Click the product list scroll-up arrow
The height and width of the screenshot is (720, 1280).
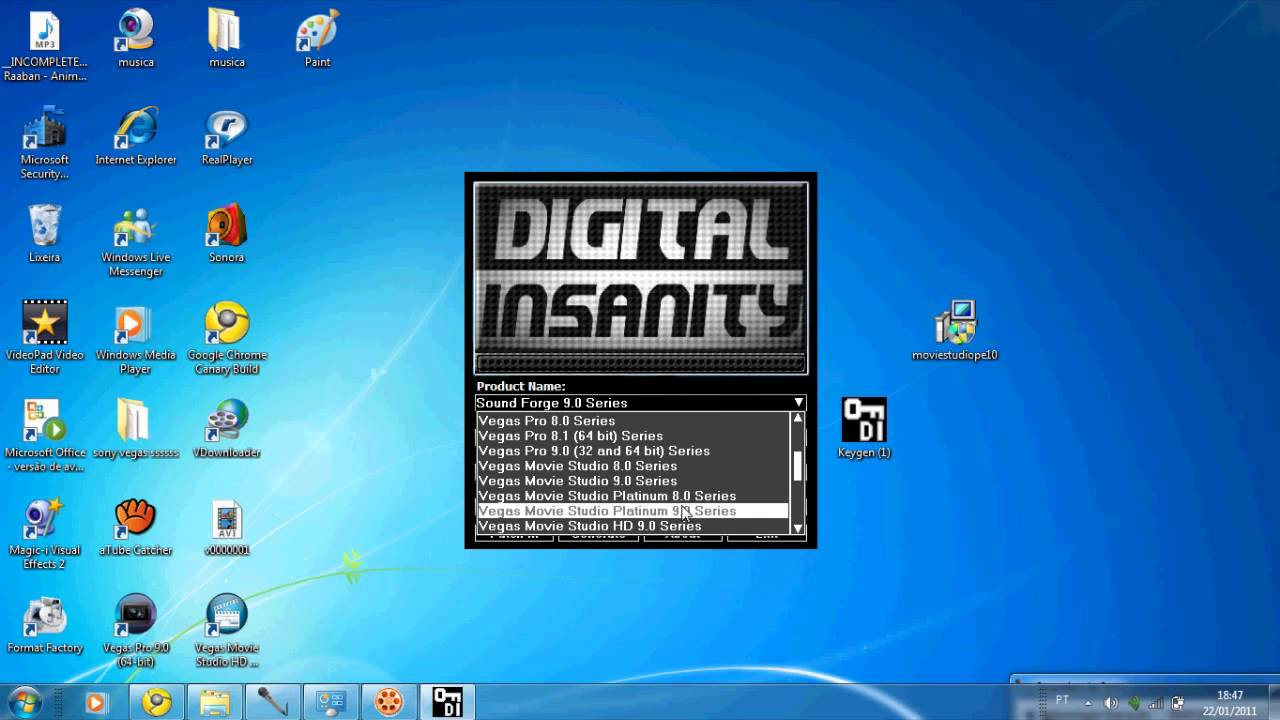(x=797, y=418)
